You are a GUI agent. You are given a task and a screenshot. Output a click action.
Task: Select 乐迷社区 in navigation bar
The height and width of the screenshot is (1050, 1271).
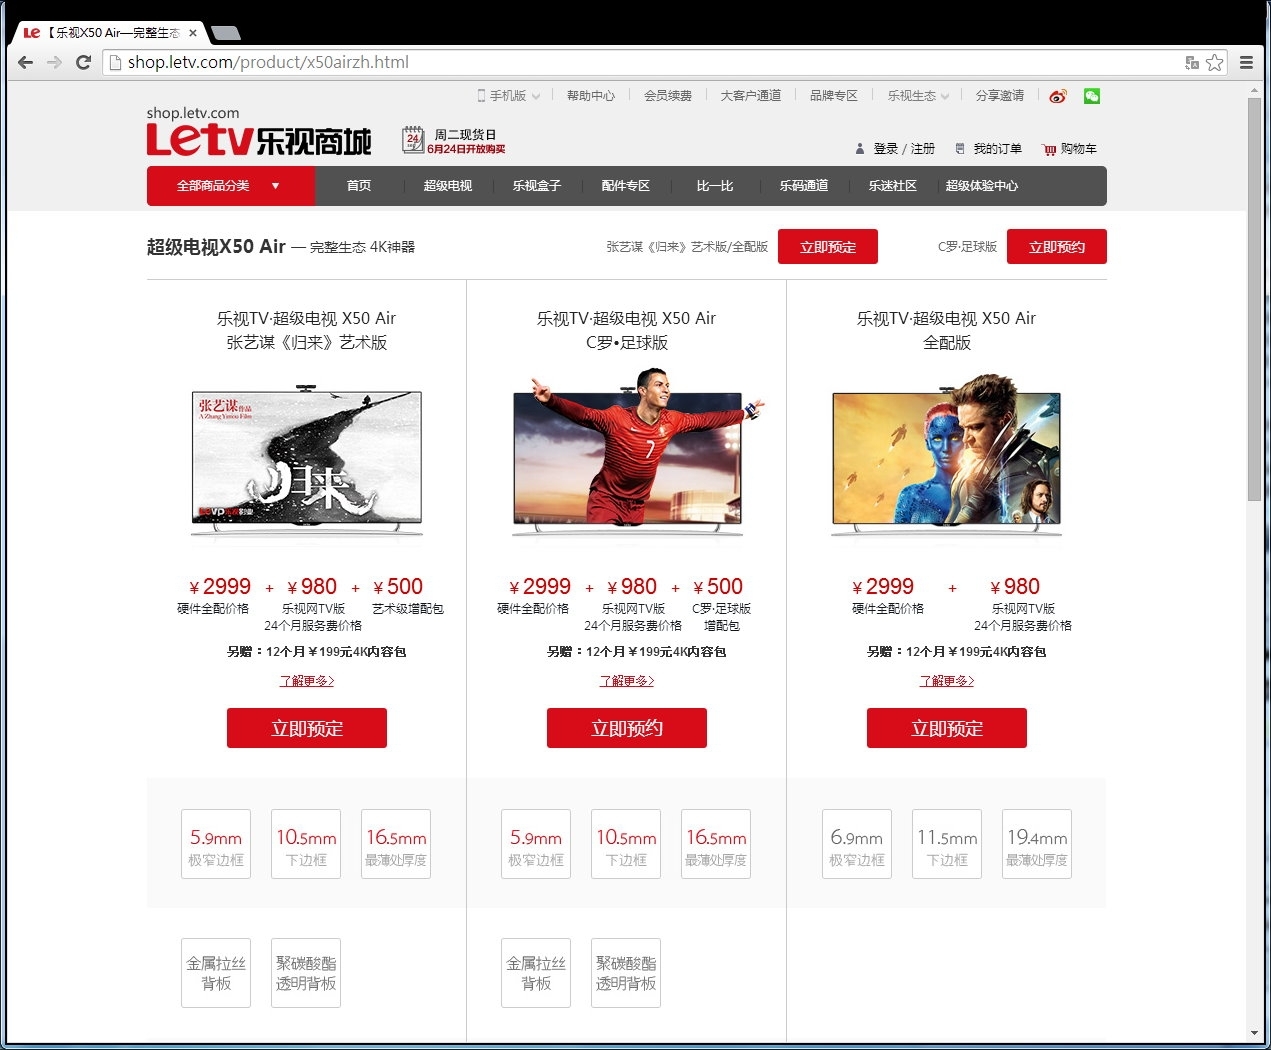coord(893,186)
